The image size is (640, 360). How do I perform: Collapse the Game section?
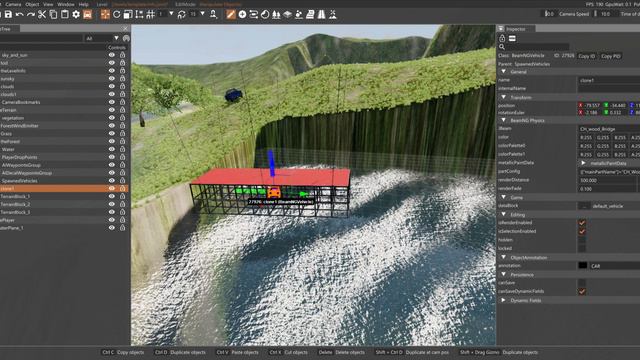(504, 197)
